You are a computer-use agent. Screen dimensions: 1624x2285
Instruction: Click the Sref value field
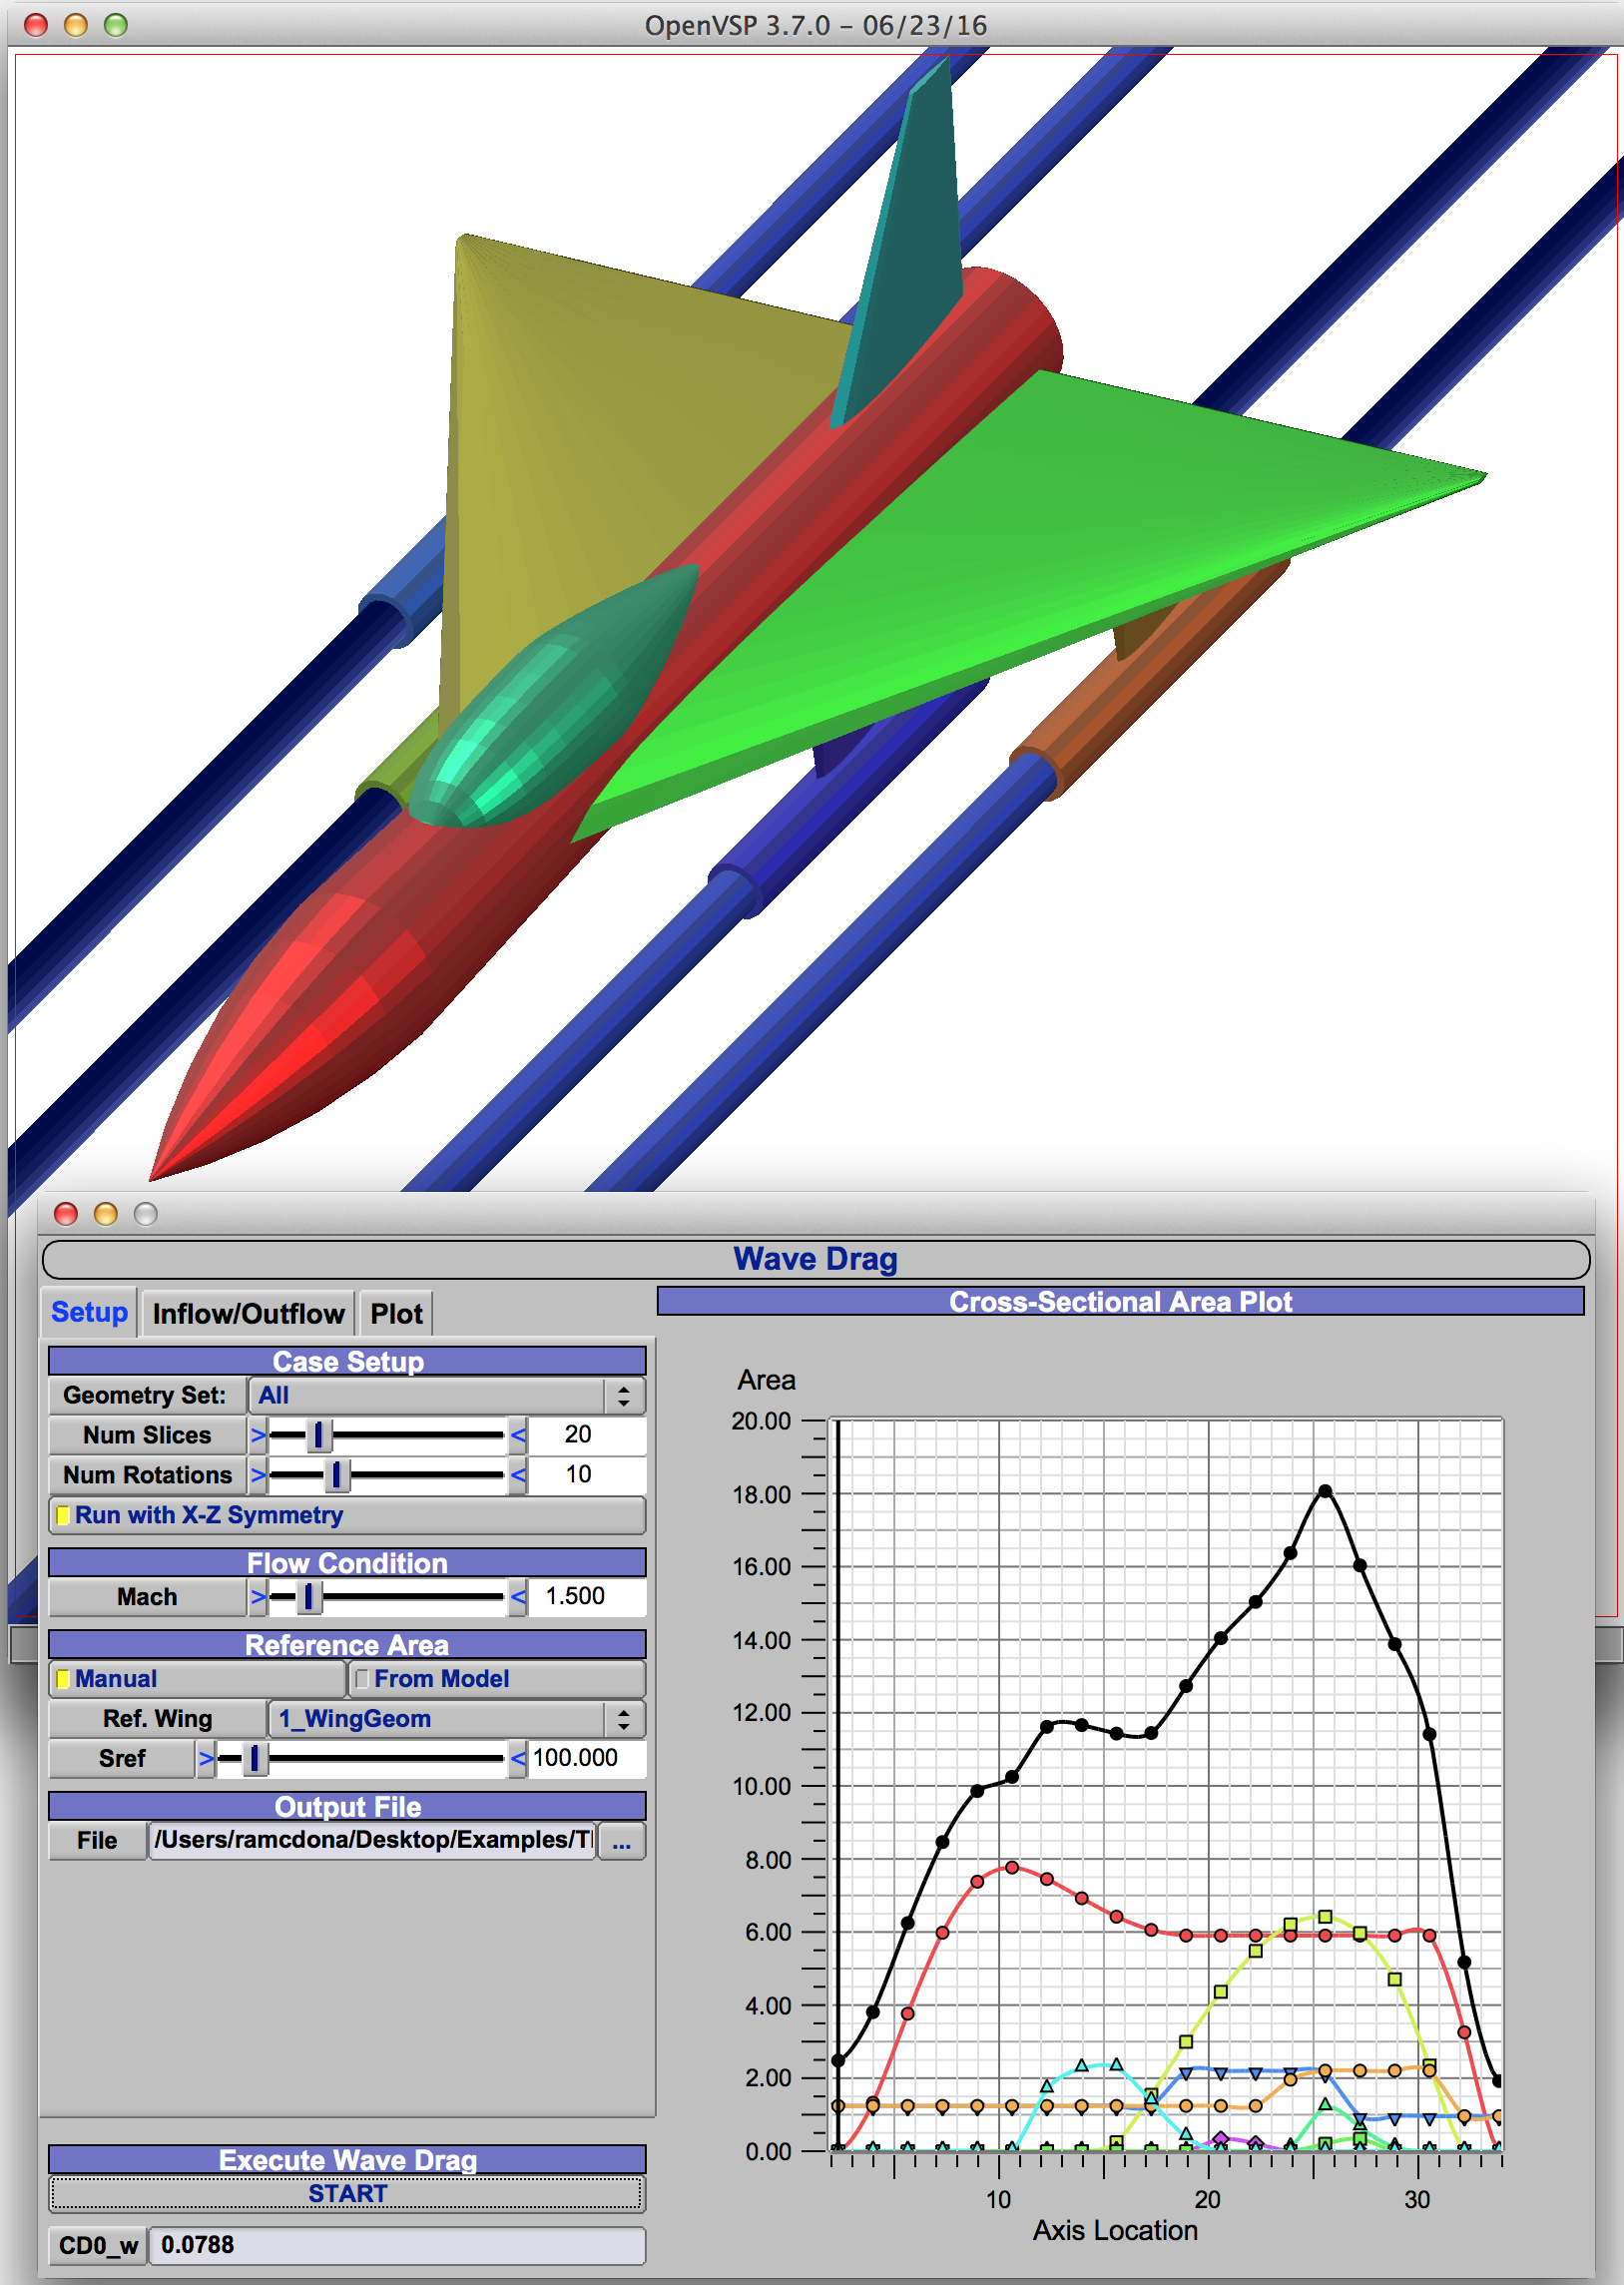point(586,1758)
